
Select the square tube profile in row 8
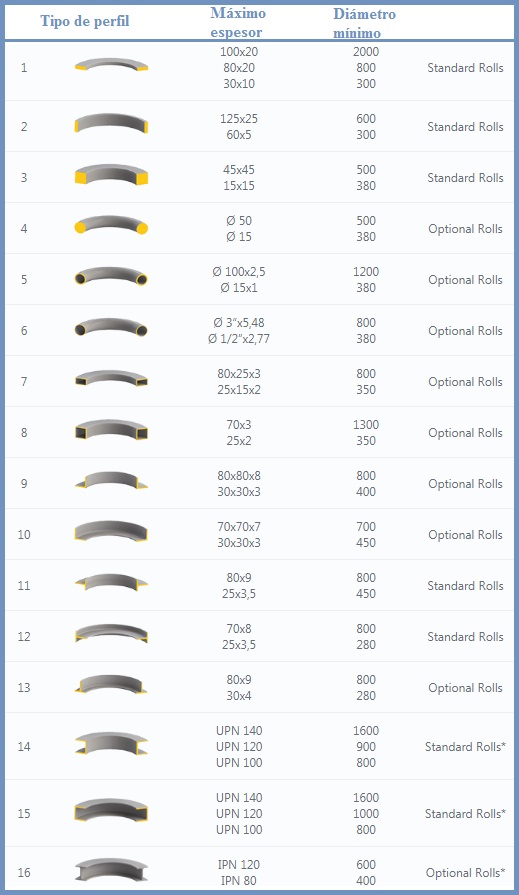point(111,430)
